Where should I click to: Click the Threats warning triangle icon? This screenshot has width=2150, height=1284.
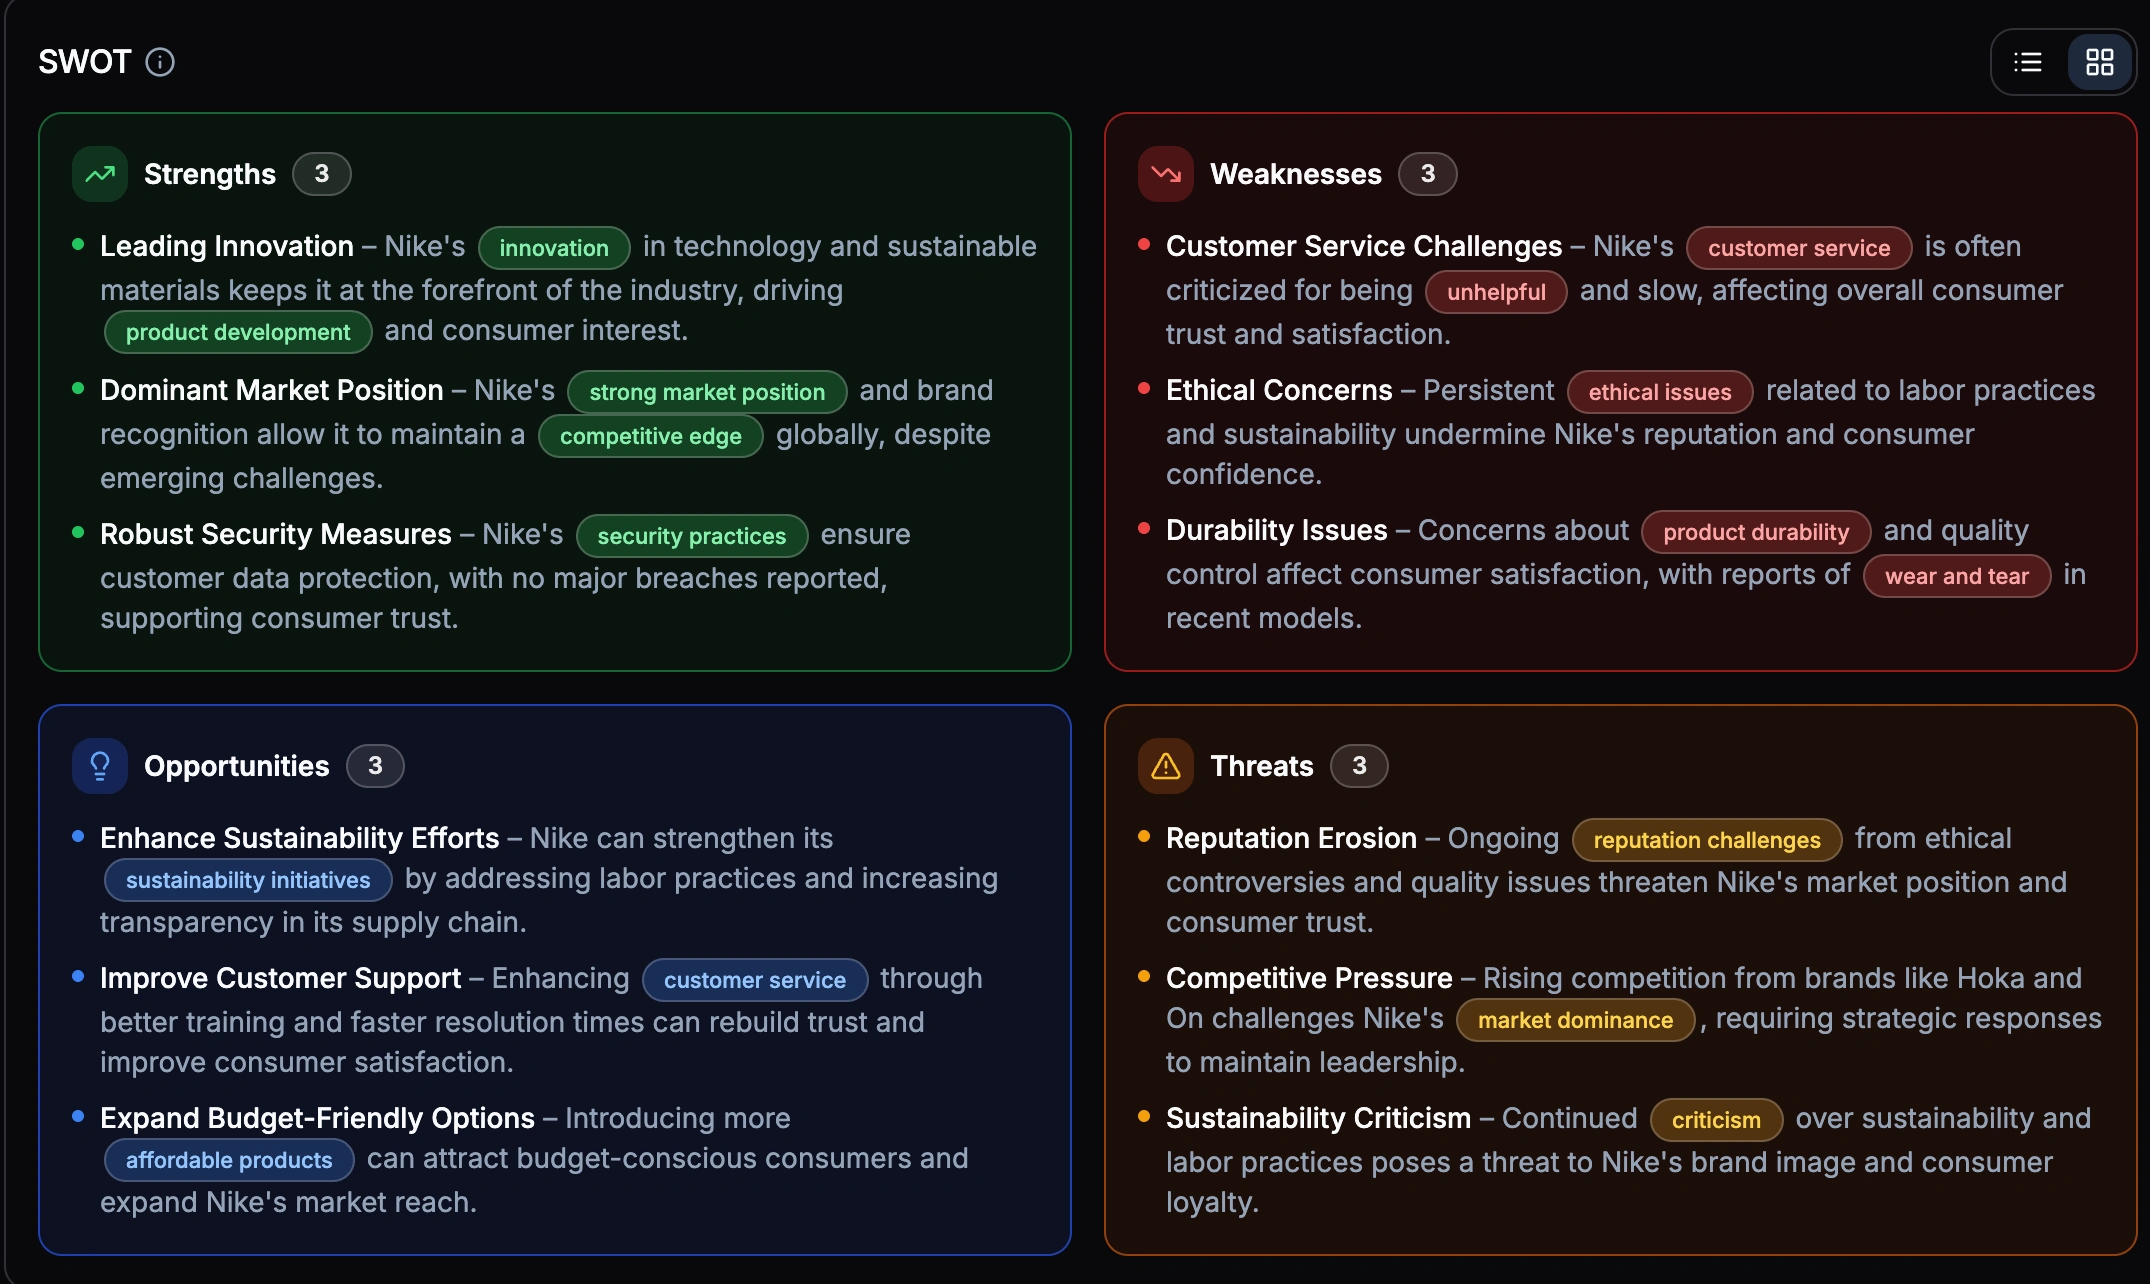[1165, 766]
